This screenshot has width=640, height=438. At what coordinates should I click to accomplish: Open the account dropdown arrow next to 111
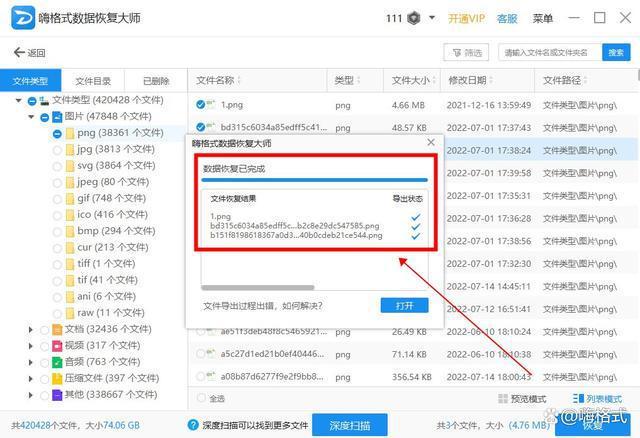point(432,18)
